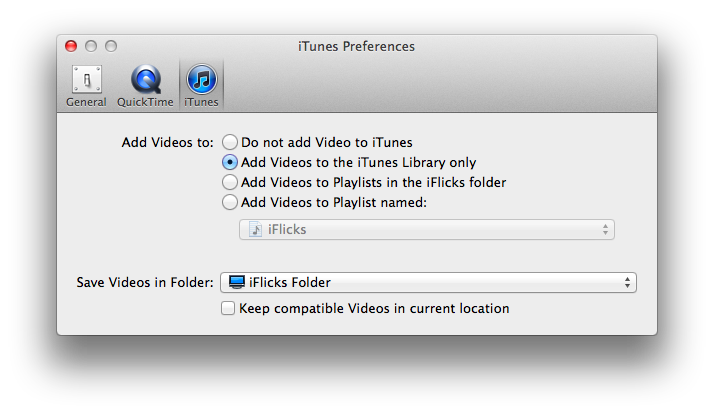Close the iTunes Preferences window
Image resolution: width=714 pixels, height=414 pixels.
(x=71, y=46)
